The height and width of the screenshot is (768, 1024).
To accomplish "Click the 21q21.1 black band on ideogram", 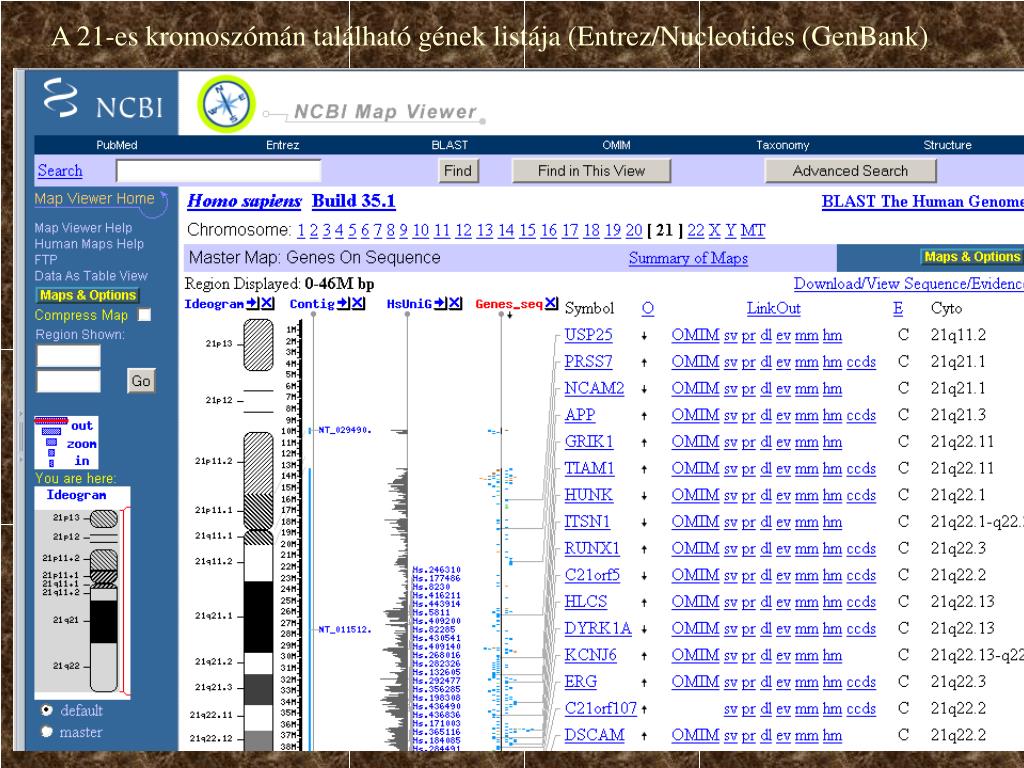I will pyautogui.click(x=259, y=616).
